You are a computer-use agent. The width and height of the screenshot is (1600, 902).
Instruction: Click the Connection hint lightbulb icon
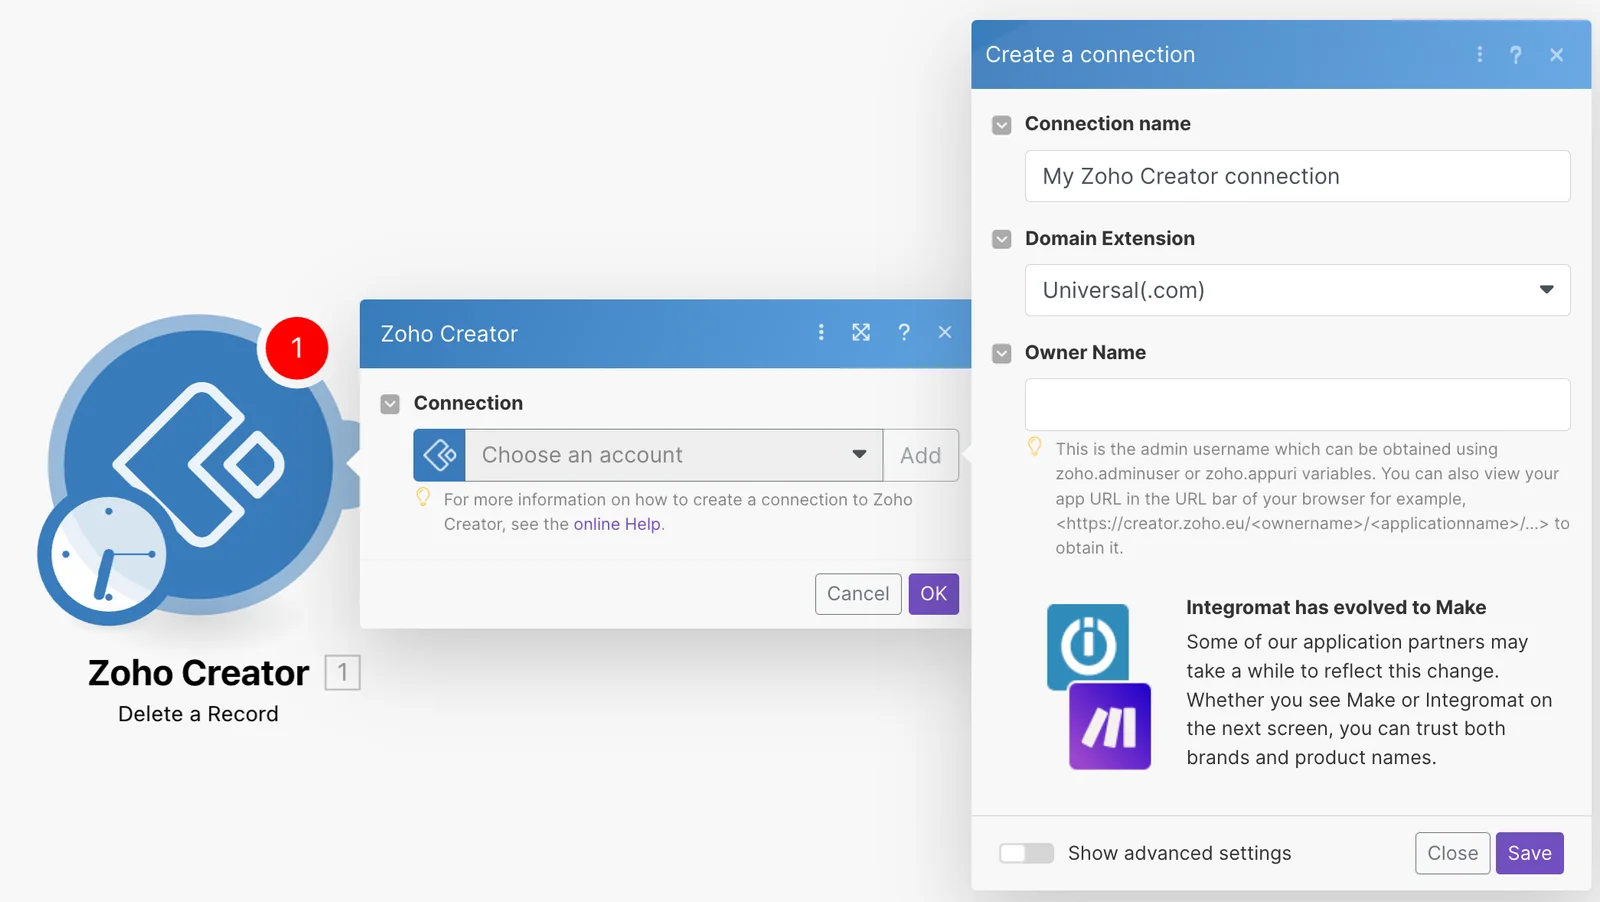pos(423,497)
